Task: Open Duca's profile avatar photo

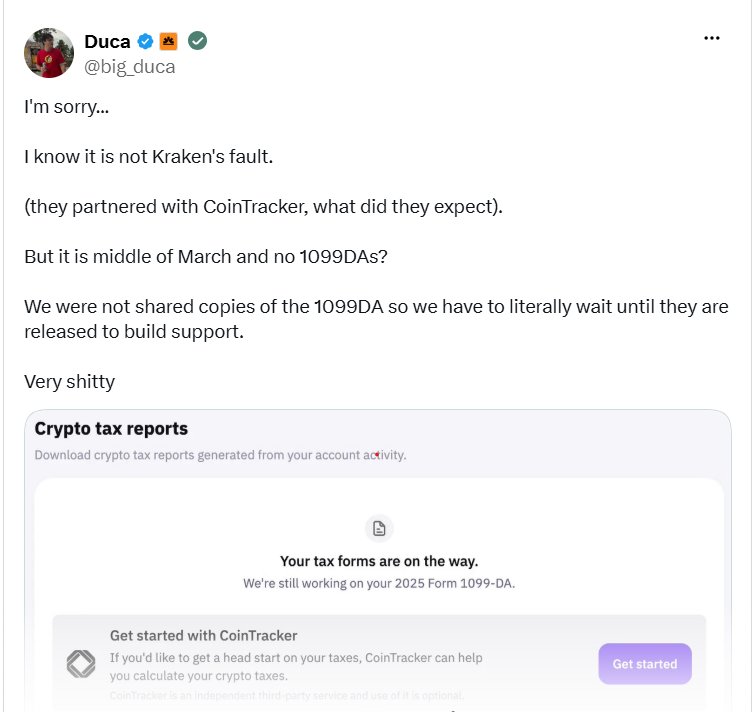Action: tap(49, 53)
